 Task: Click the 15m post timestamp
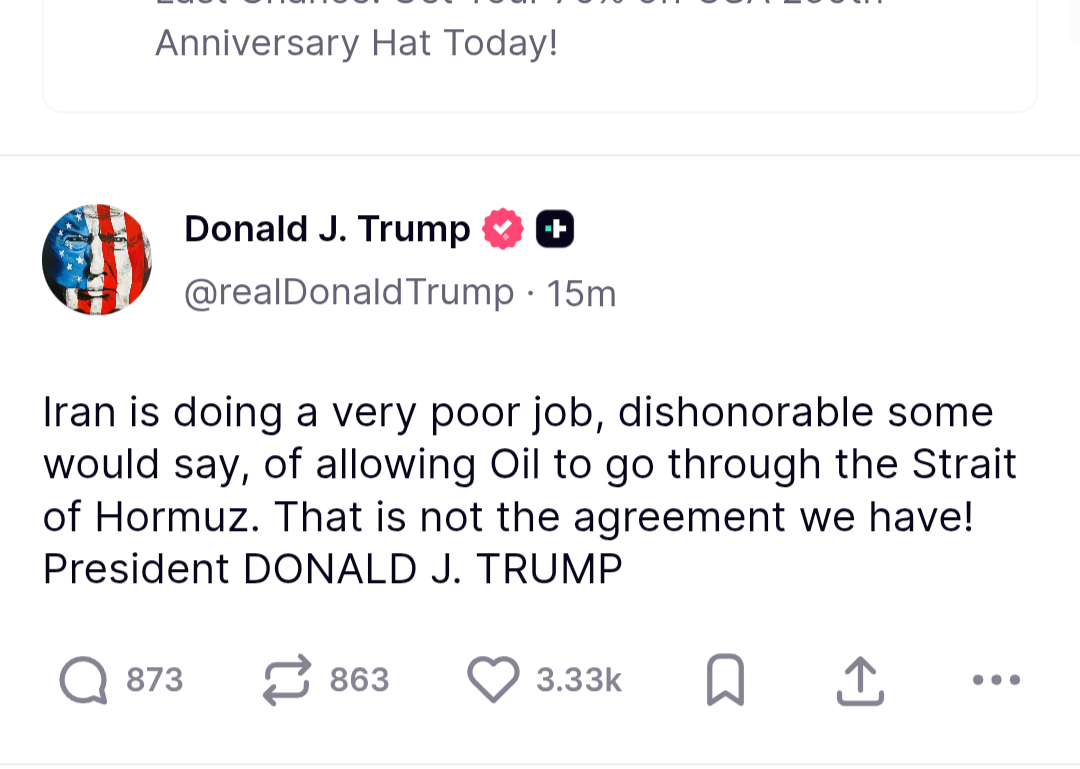[x=582, y=294]
